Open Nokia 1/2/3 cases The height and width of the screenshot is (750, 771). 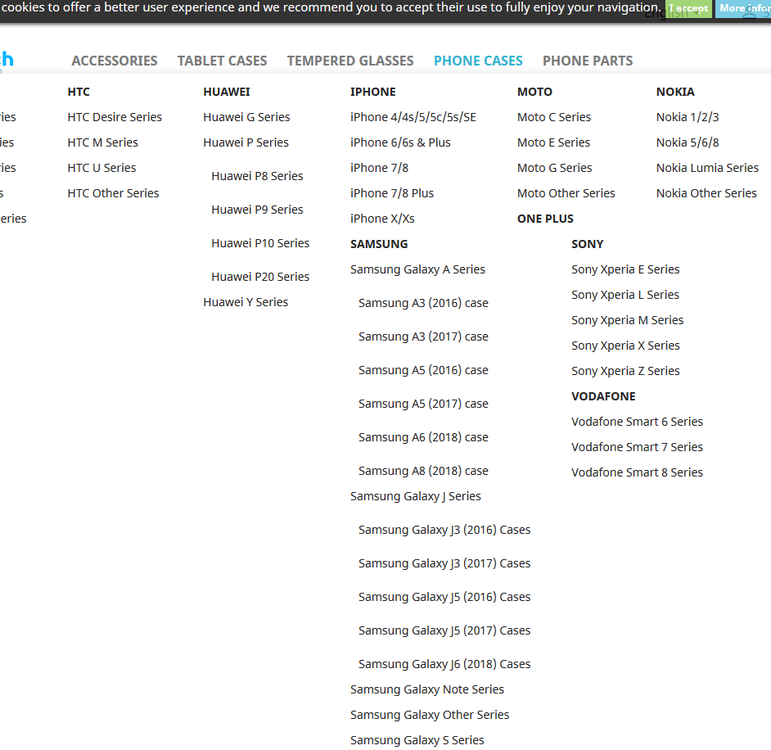[x=687, y=117]
